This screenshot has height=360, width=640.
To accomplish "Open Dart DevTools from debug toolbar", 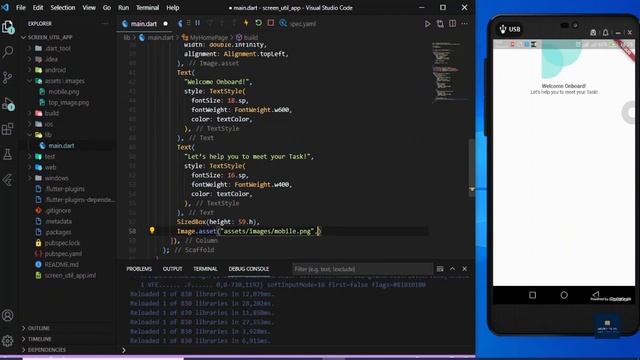I will click(283, 23).
